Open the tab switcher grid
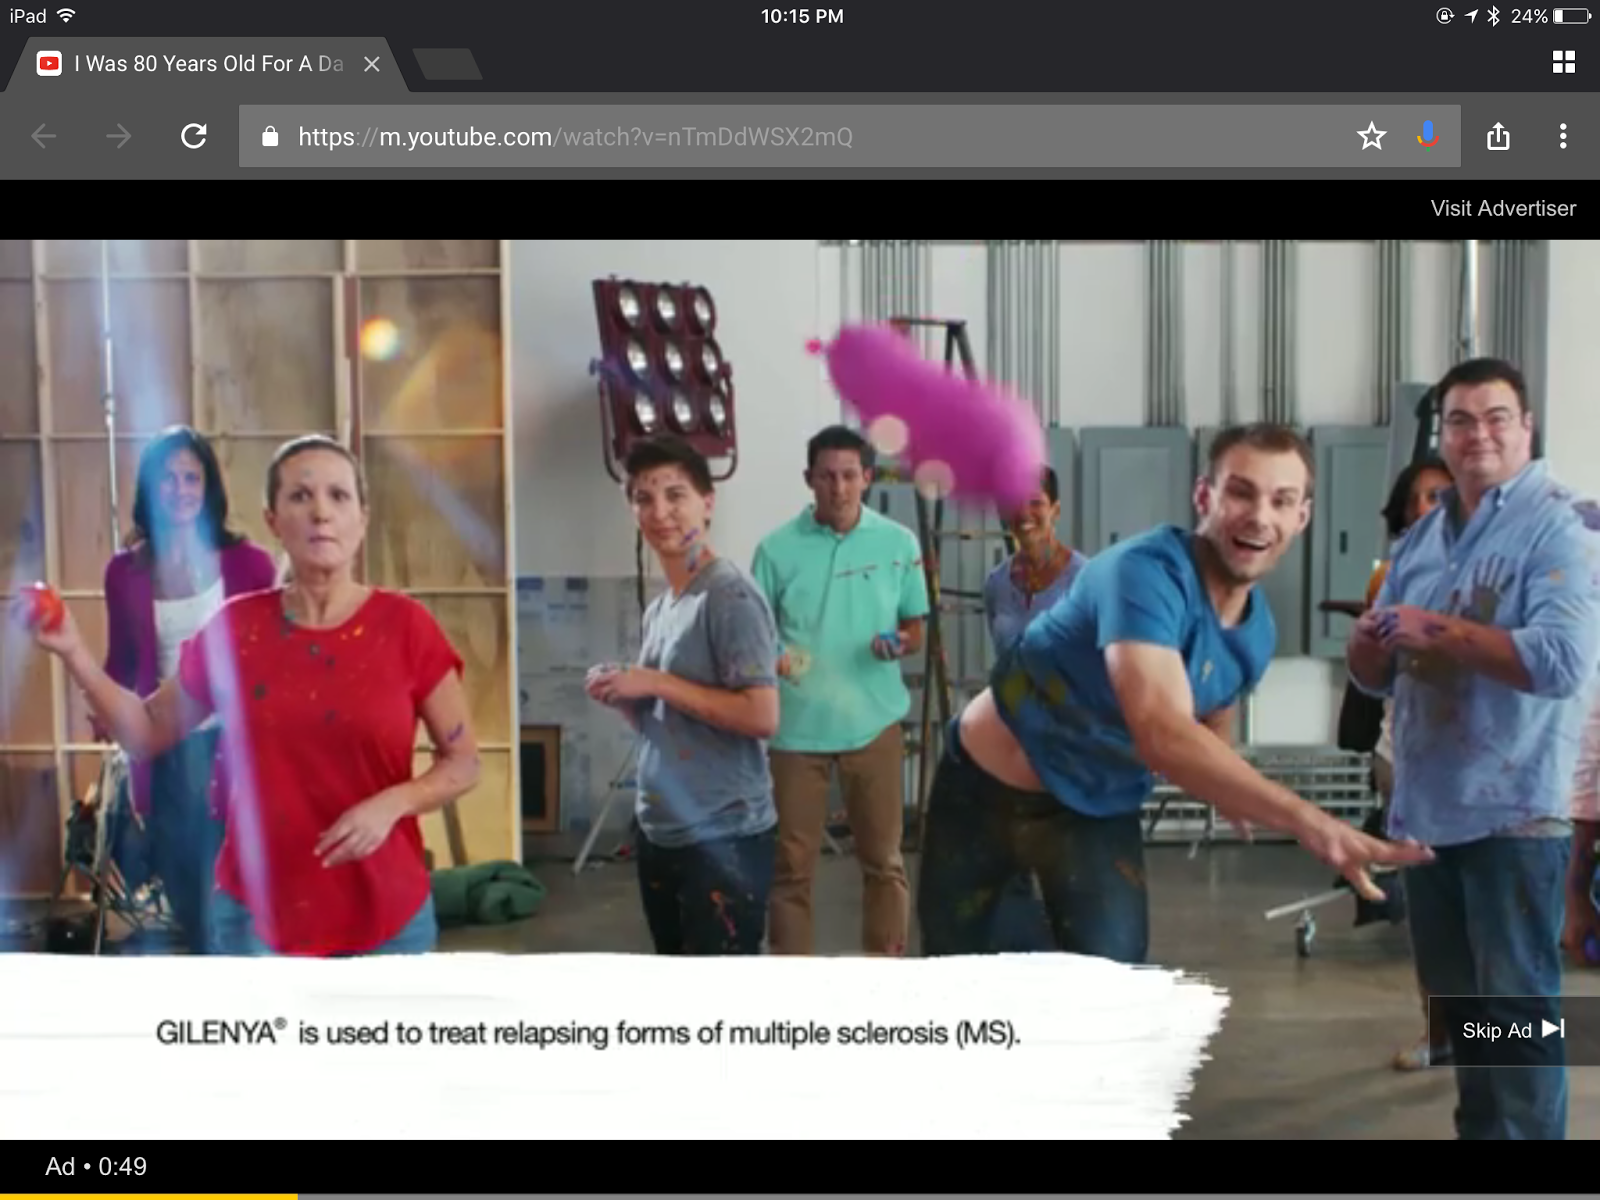The height and width of the screenshot is (1200, 1600). coord(1564,62)
